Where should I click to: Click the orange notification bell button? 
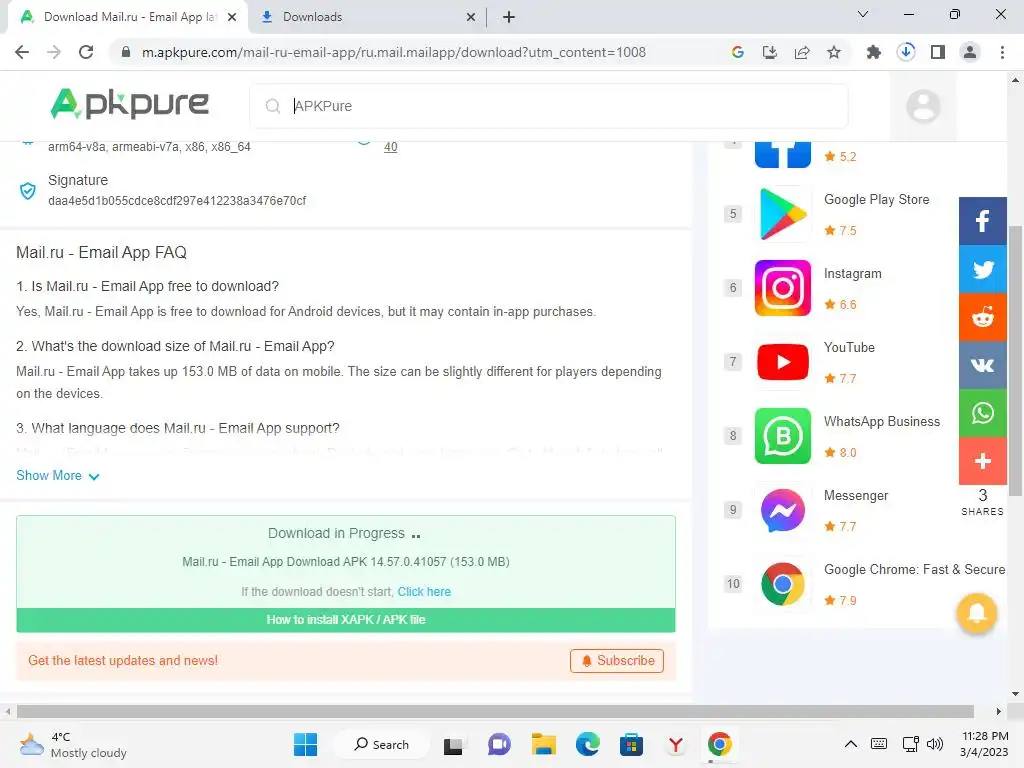pyautogui.click(x=976, y=613)
